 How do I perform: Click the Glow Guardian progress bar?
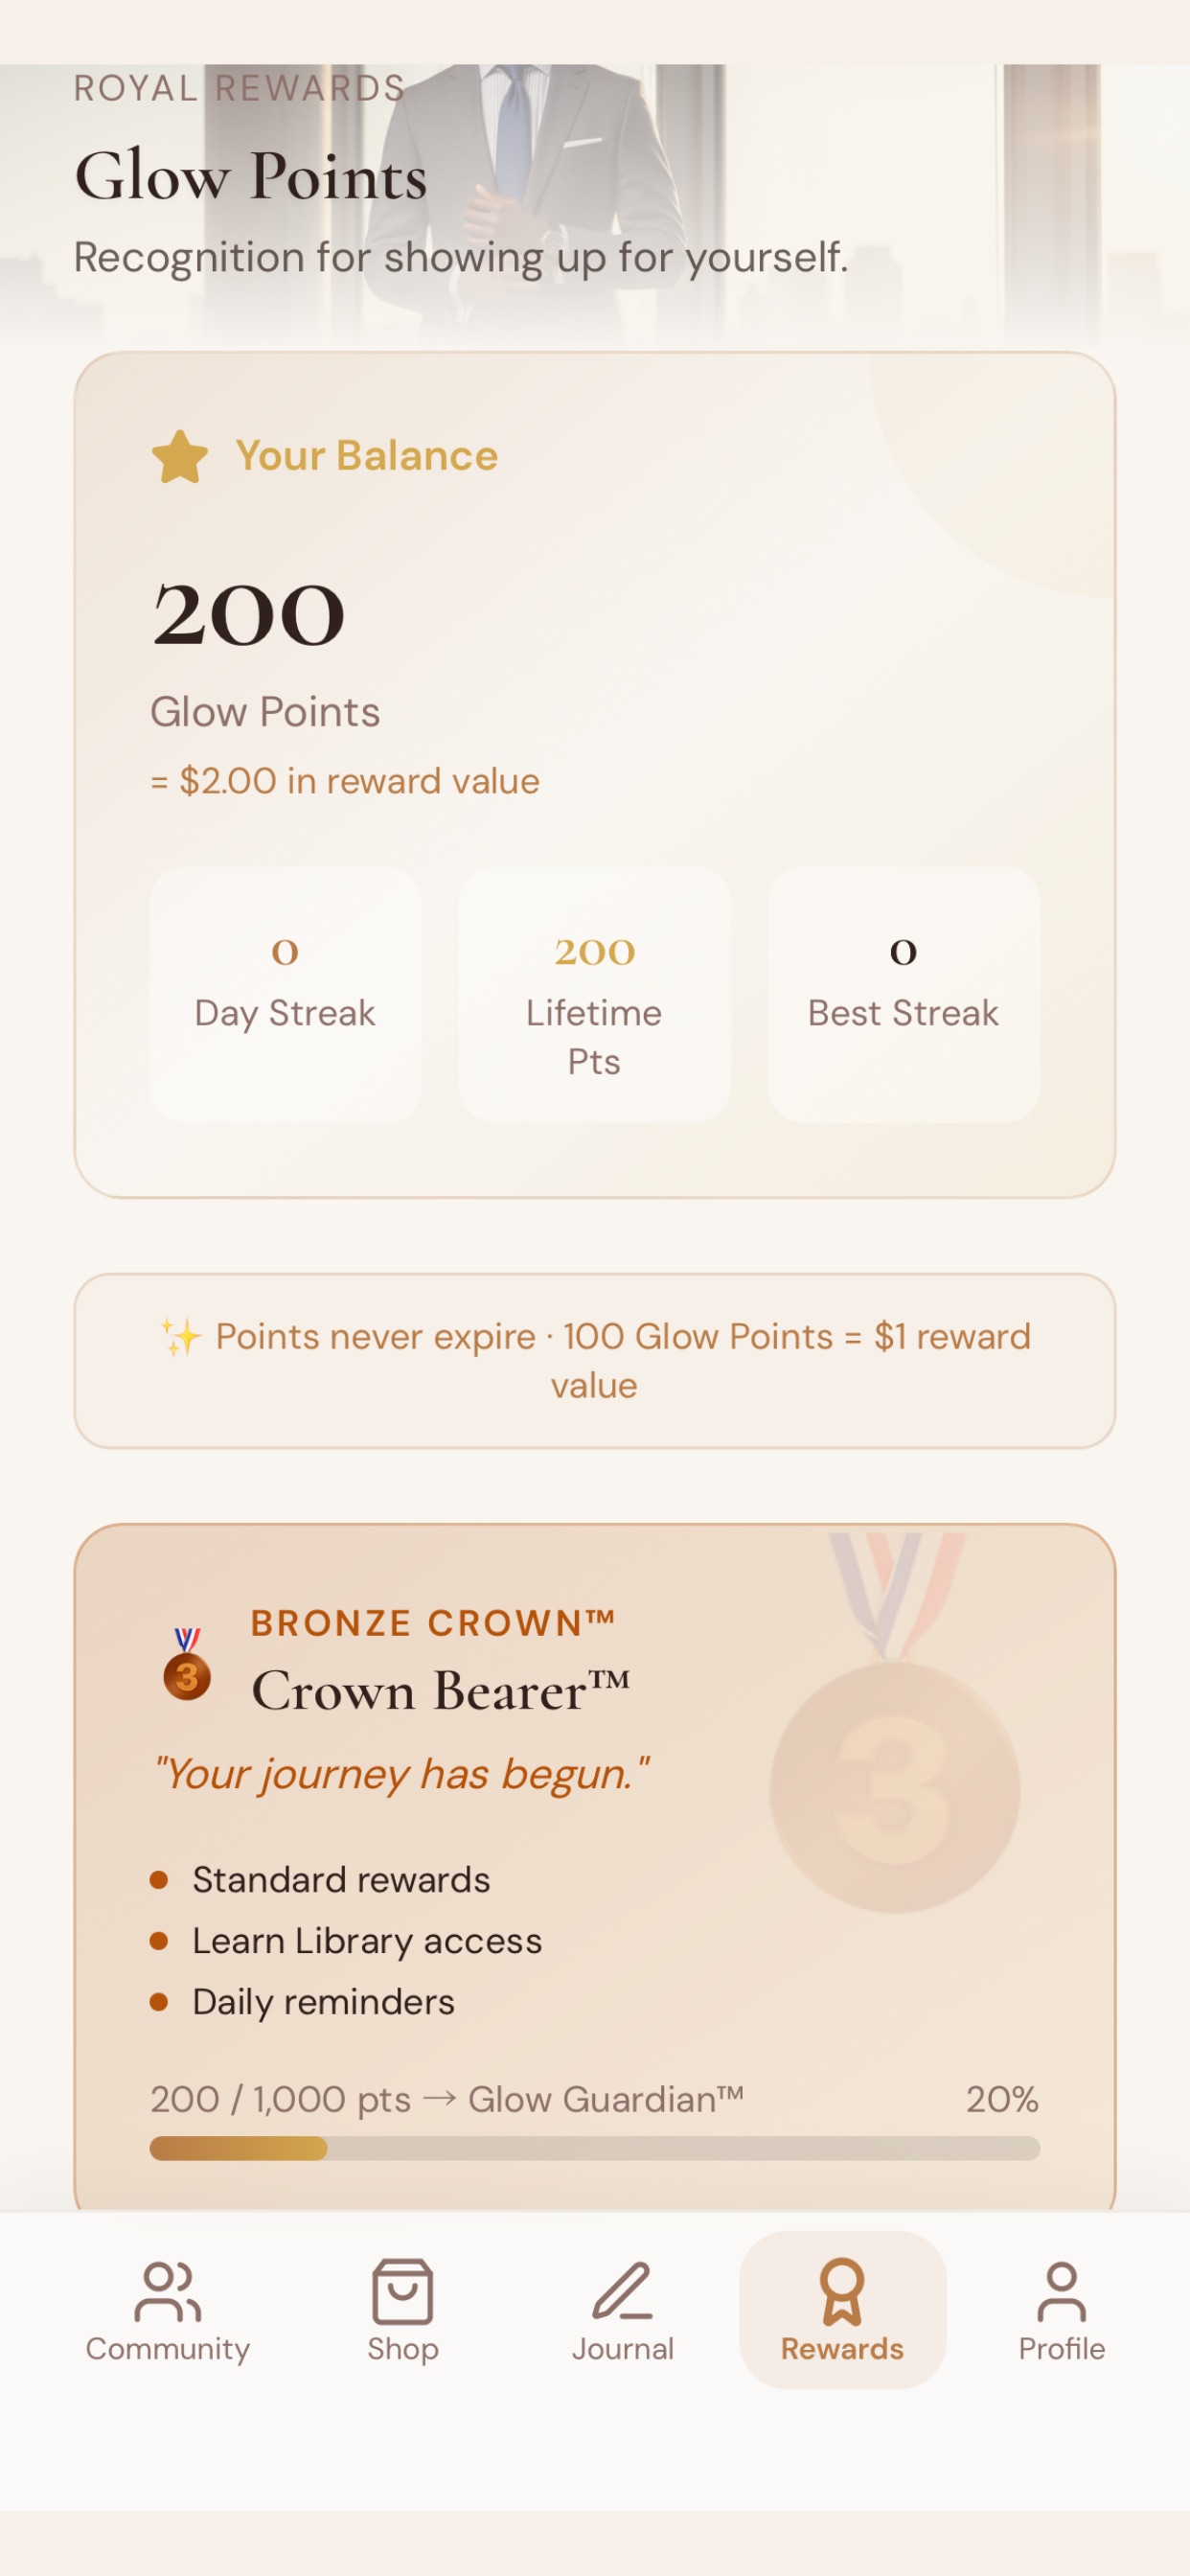click(594, 2148)
